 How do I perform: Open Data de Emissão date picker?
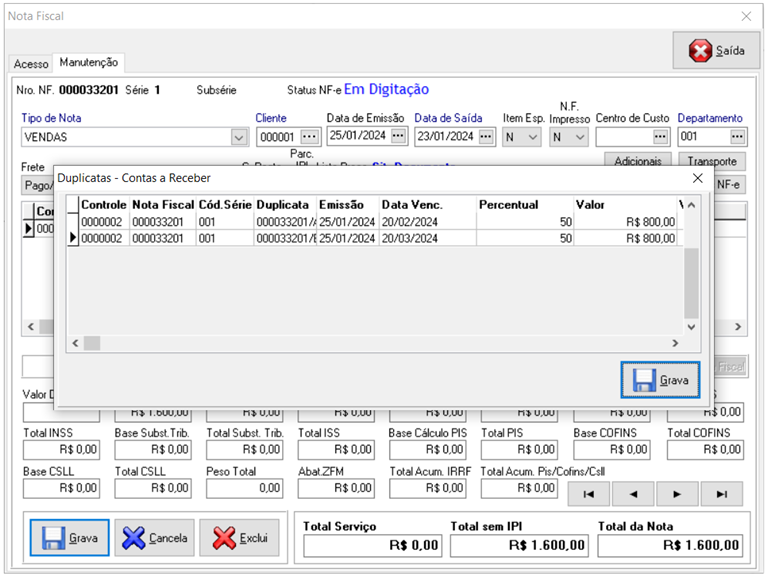click(398, 136)
